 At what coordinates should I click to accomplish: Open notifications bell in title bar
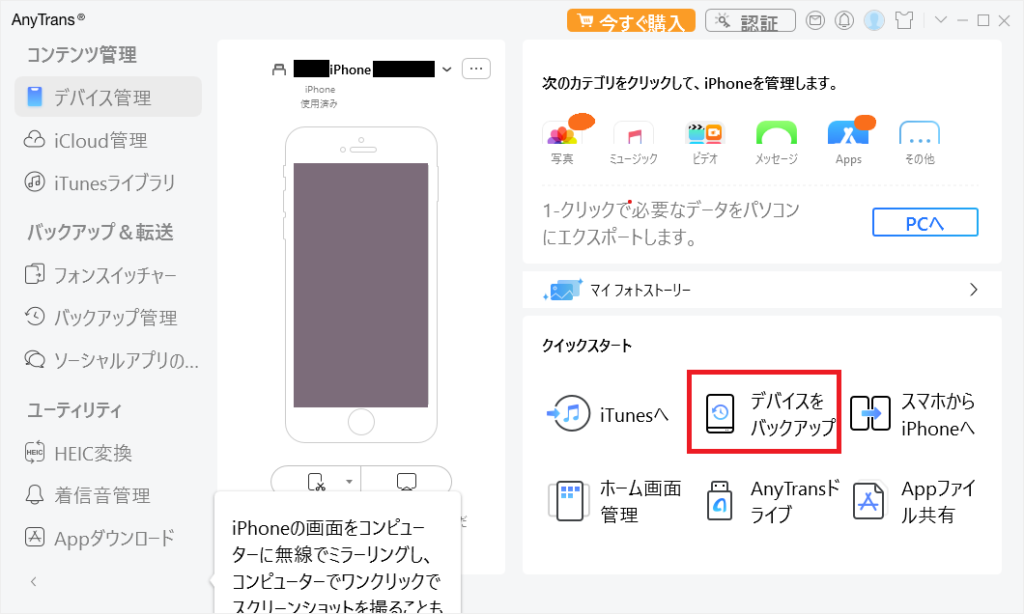[x=844, y=21]
